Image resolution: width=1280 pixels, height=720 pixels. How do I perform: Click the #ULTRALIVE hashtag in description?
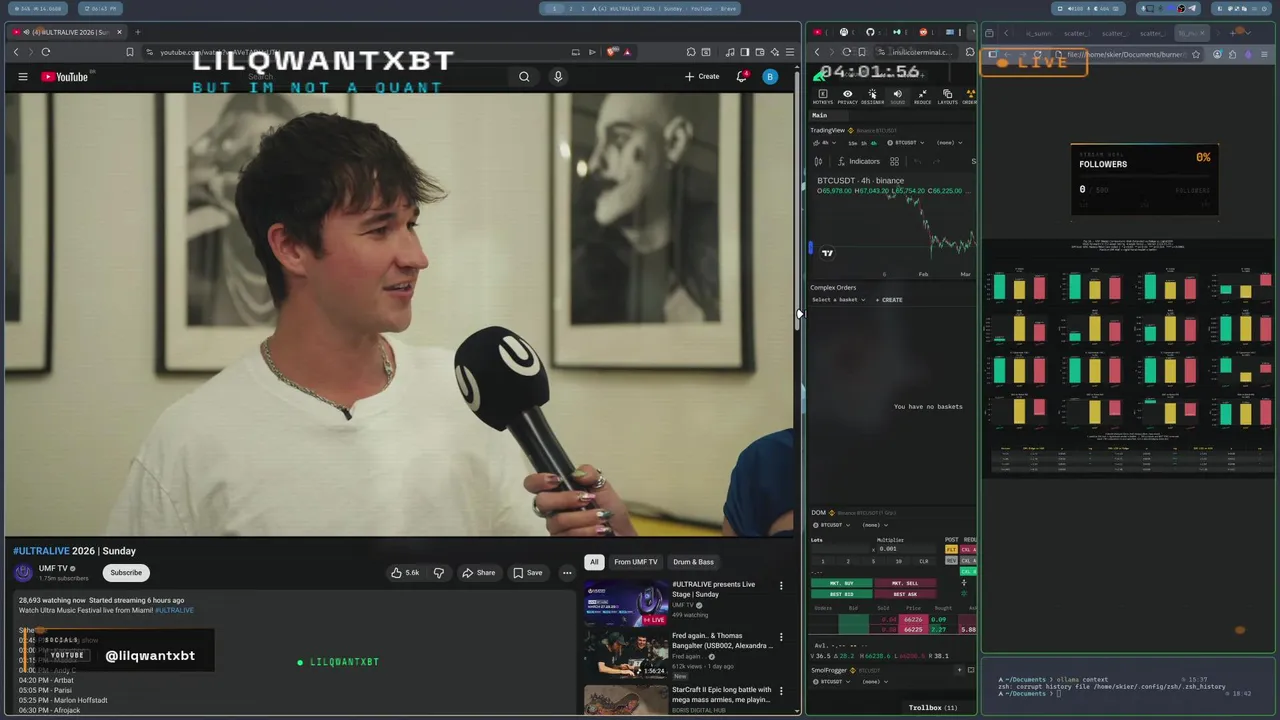174,610
